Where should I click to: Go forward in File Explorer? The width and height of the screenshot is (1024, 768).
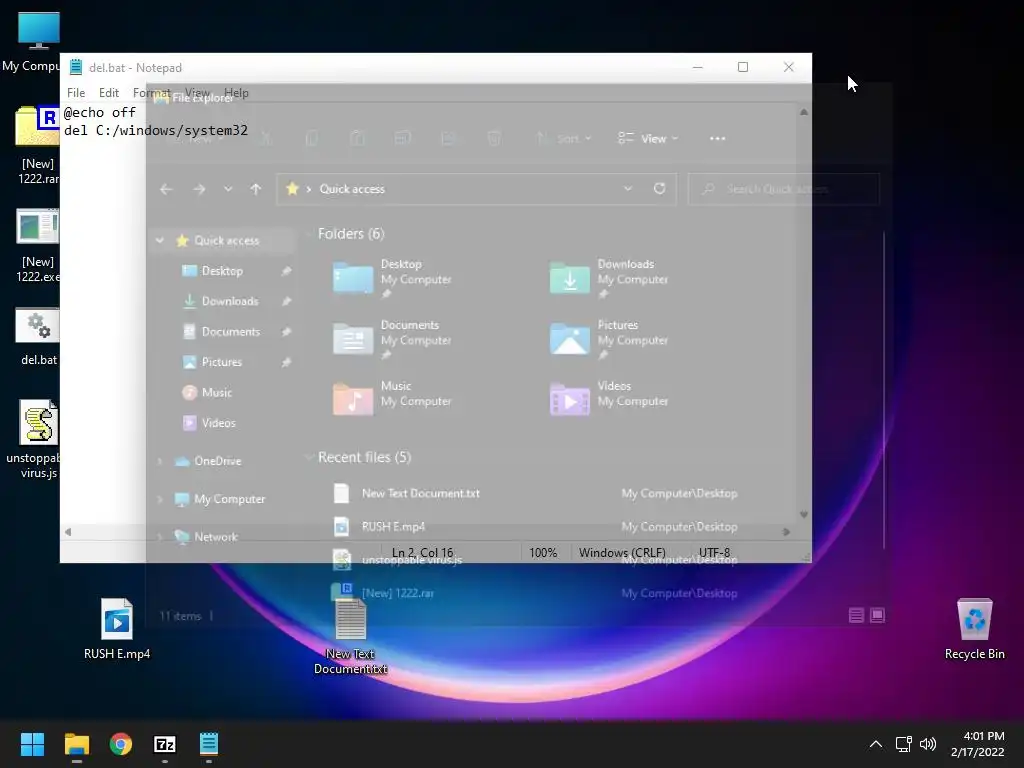[x=199, y=189]
